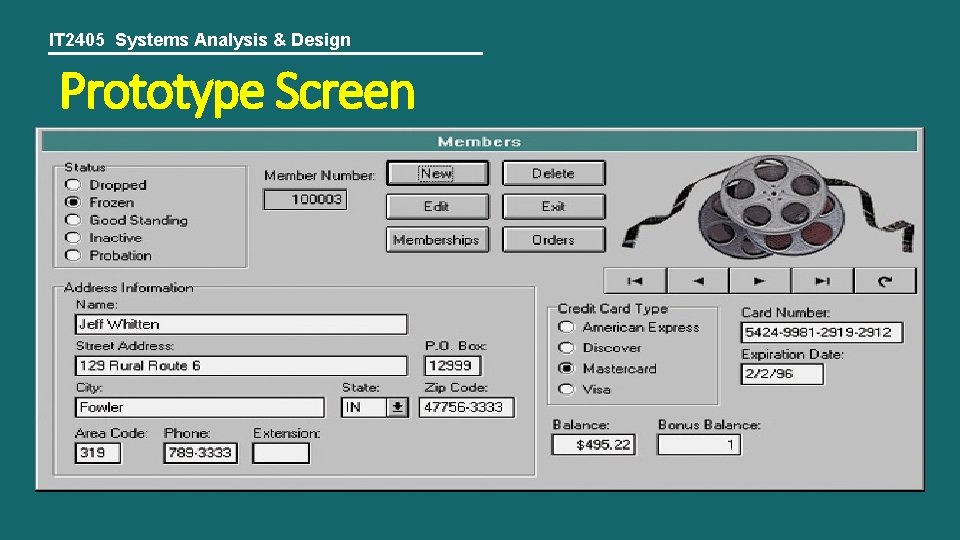Click the P.O. Box field

pyautogui.click(x=452, y=366)
